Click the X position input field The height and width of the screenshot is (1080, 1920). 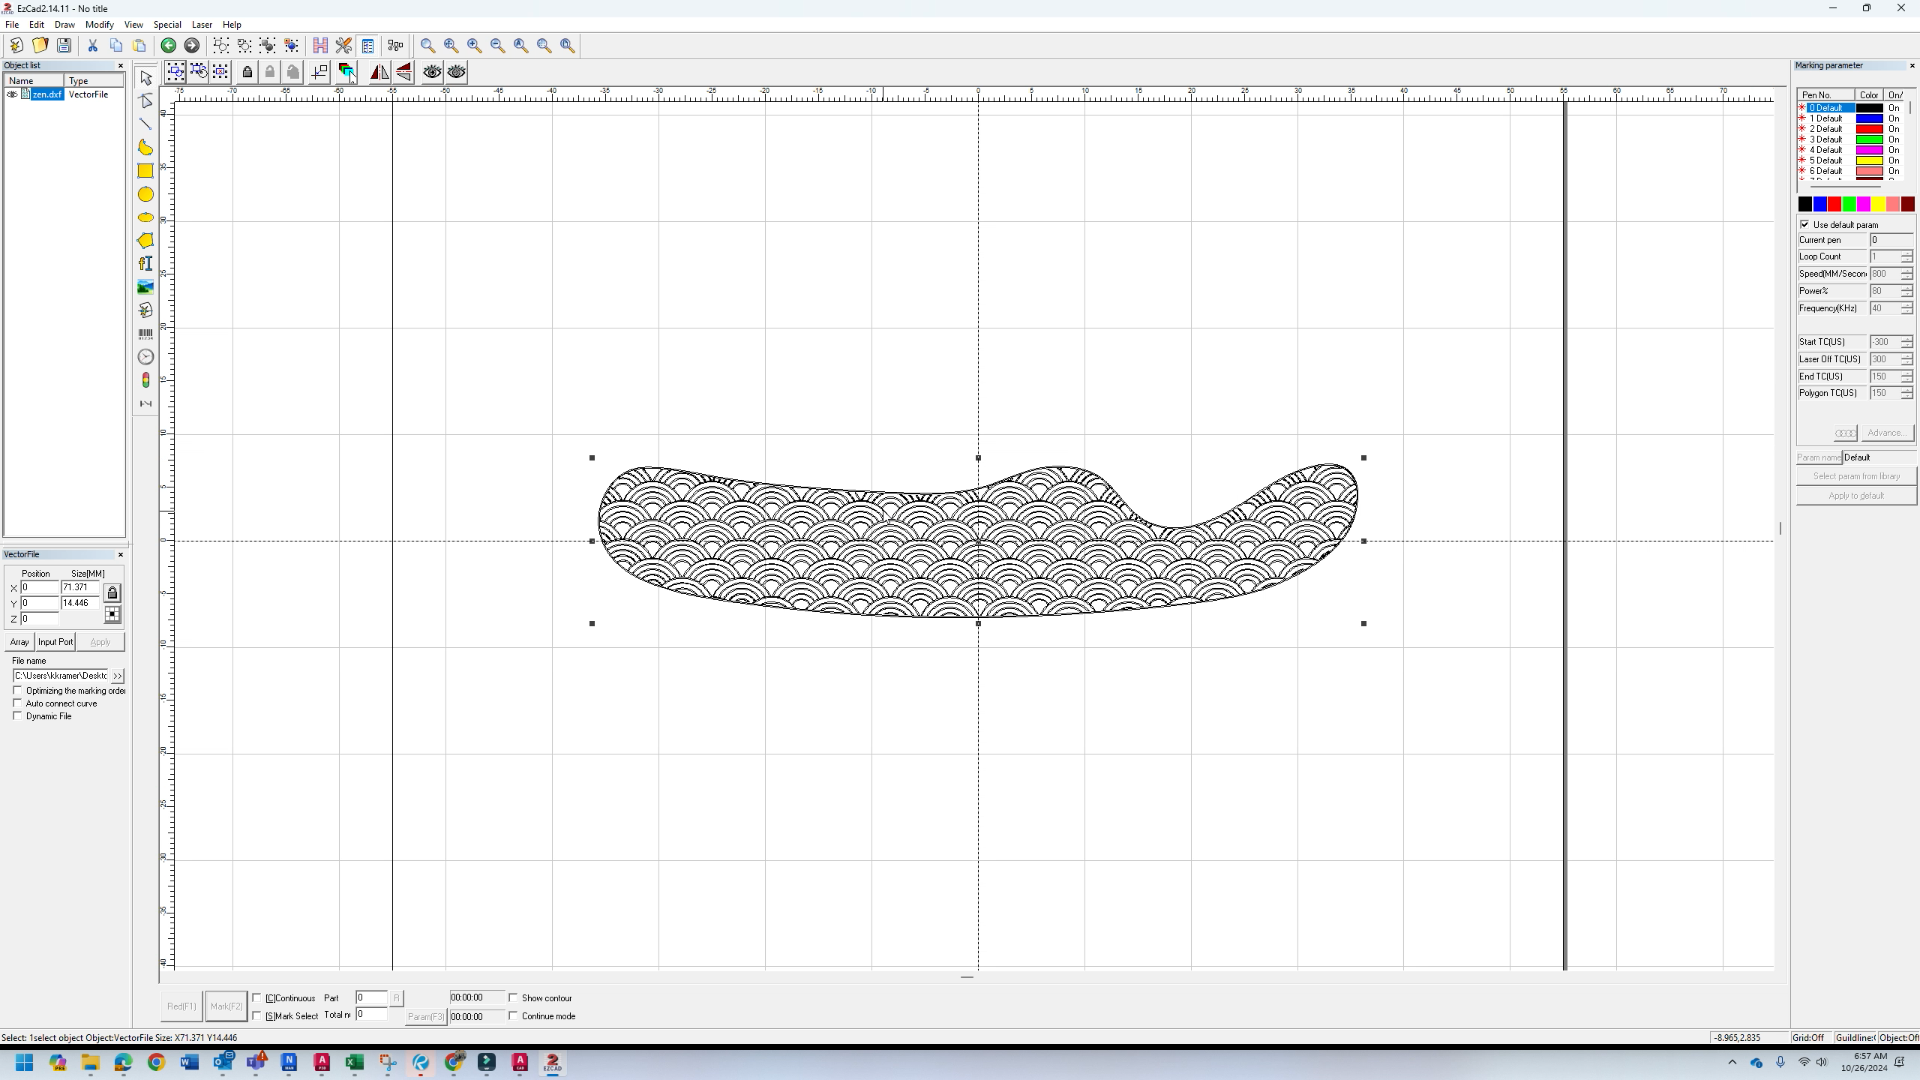pos(40,588)
